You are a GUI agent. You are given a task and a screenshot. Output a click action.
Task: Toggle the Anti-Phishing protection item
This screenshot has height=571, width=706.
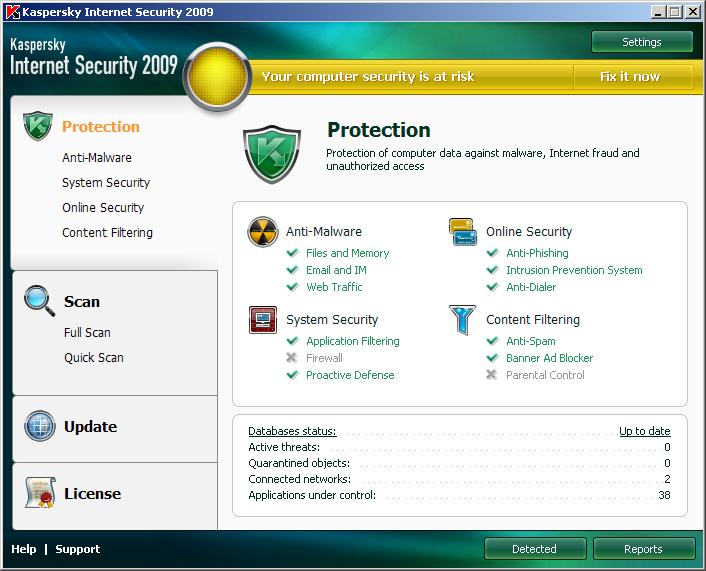[x=537, y=253]
